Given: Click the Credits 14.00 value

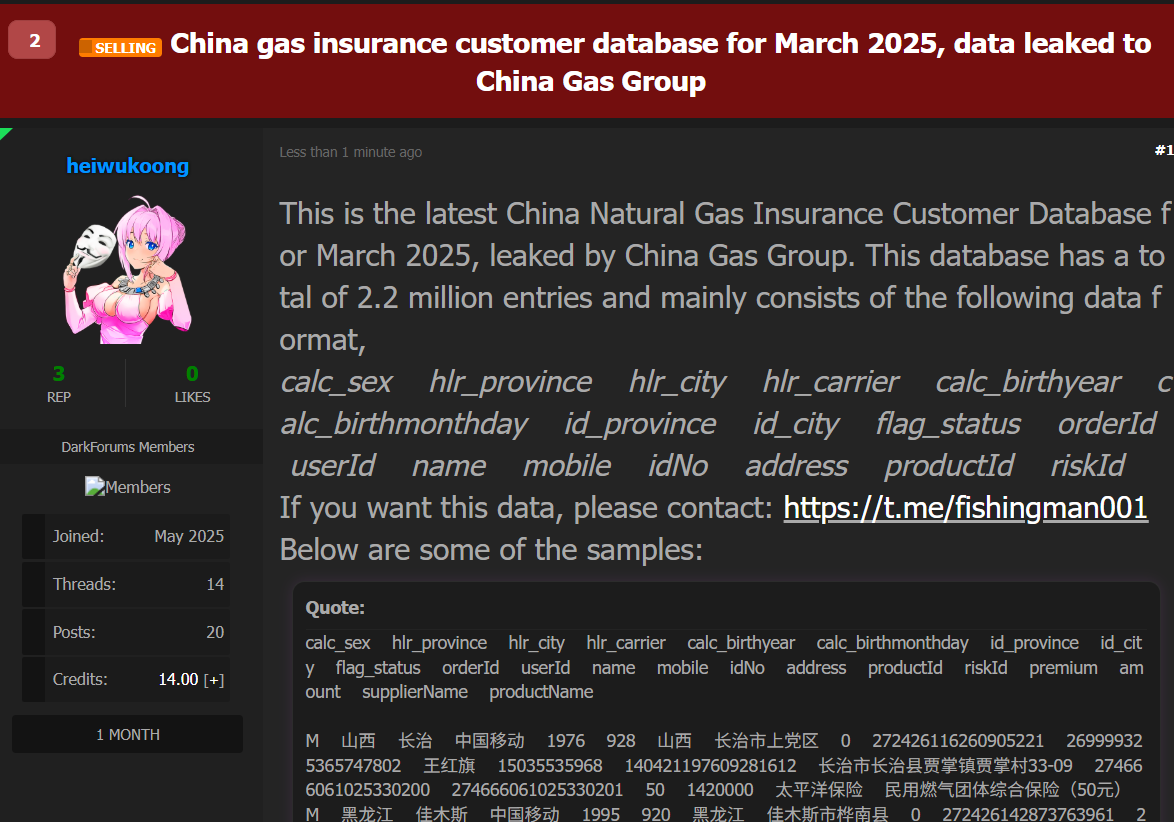Looking at the screenshot, I should click(x=178, y=680).
